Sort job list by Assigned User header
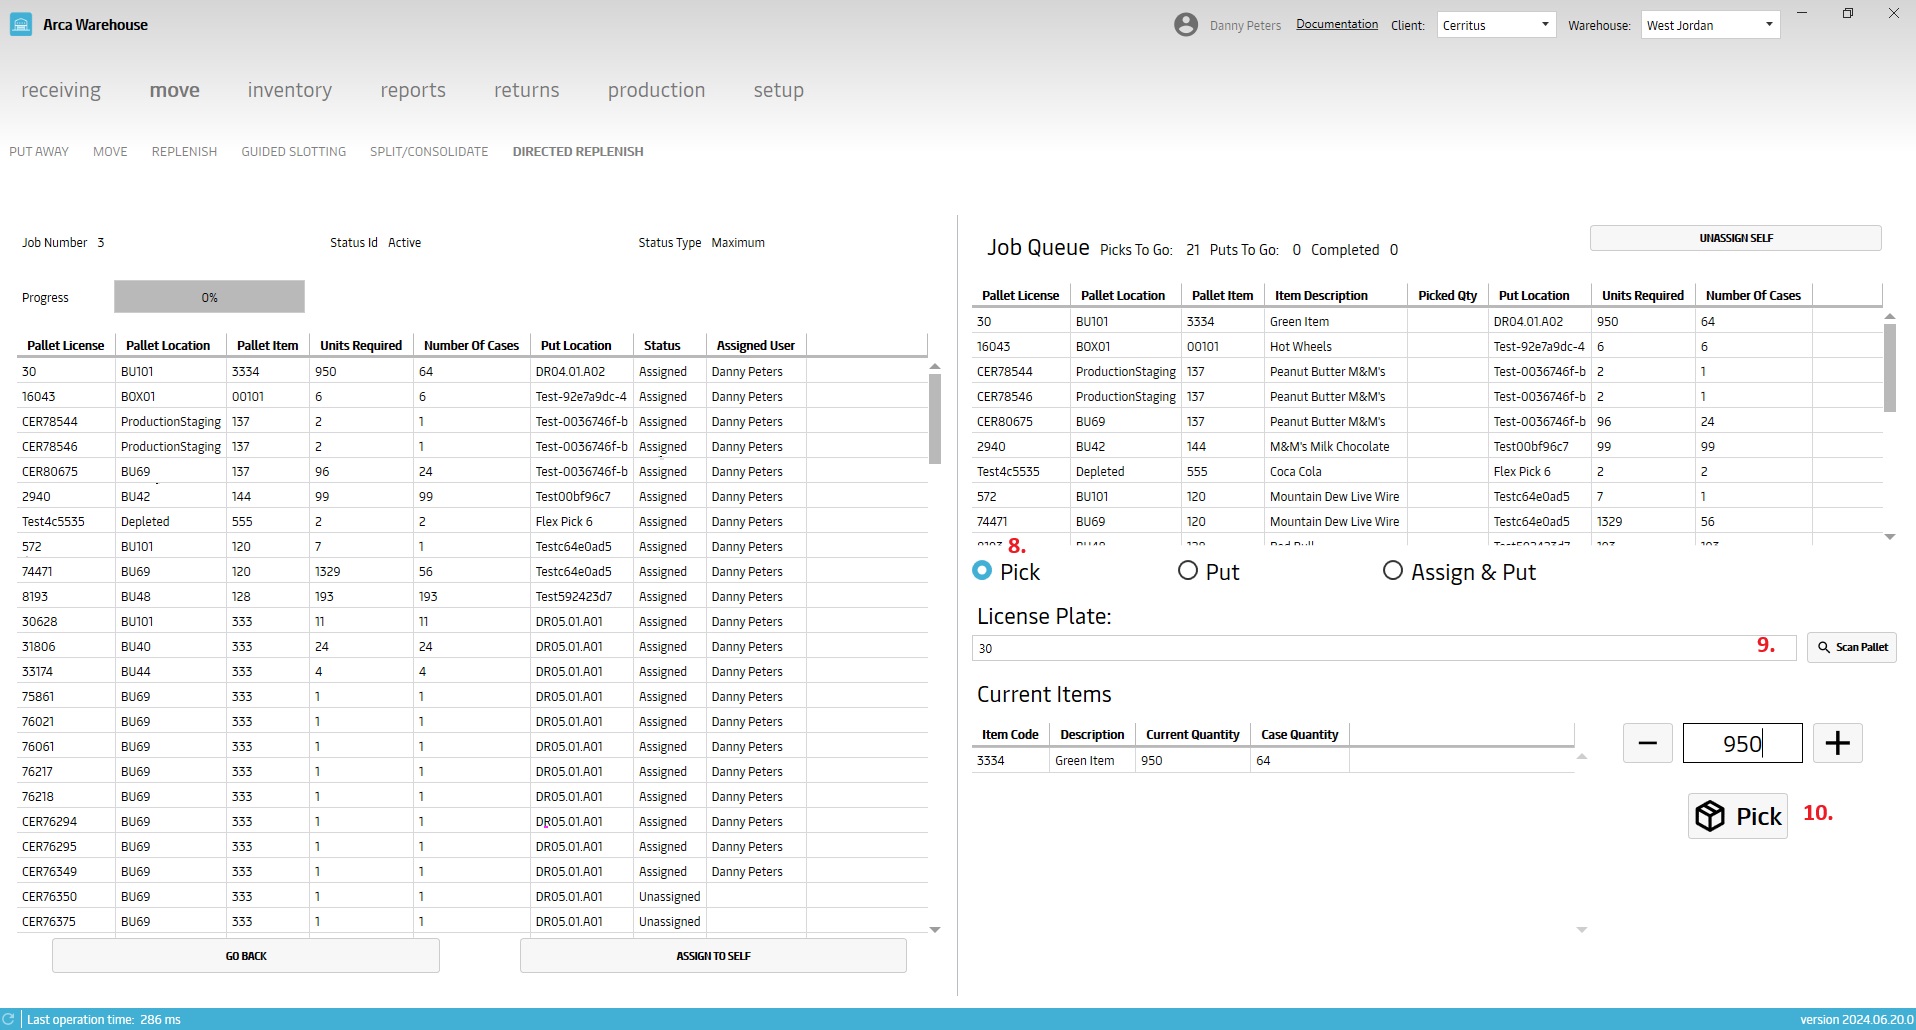Image resolution: width=1916 pixels, height=1030 pixels. point(756,345)
